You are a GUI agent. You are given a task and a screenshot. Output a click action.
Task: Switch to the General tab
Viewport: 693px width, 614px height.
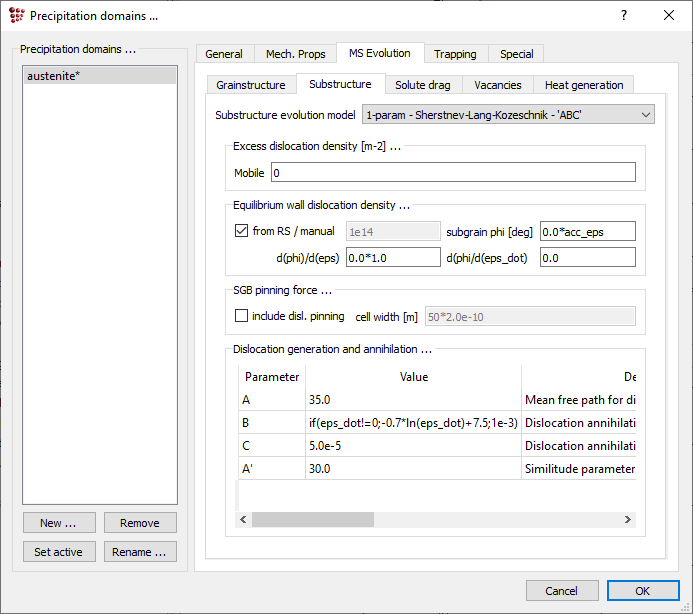[x=224, y=54]
